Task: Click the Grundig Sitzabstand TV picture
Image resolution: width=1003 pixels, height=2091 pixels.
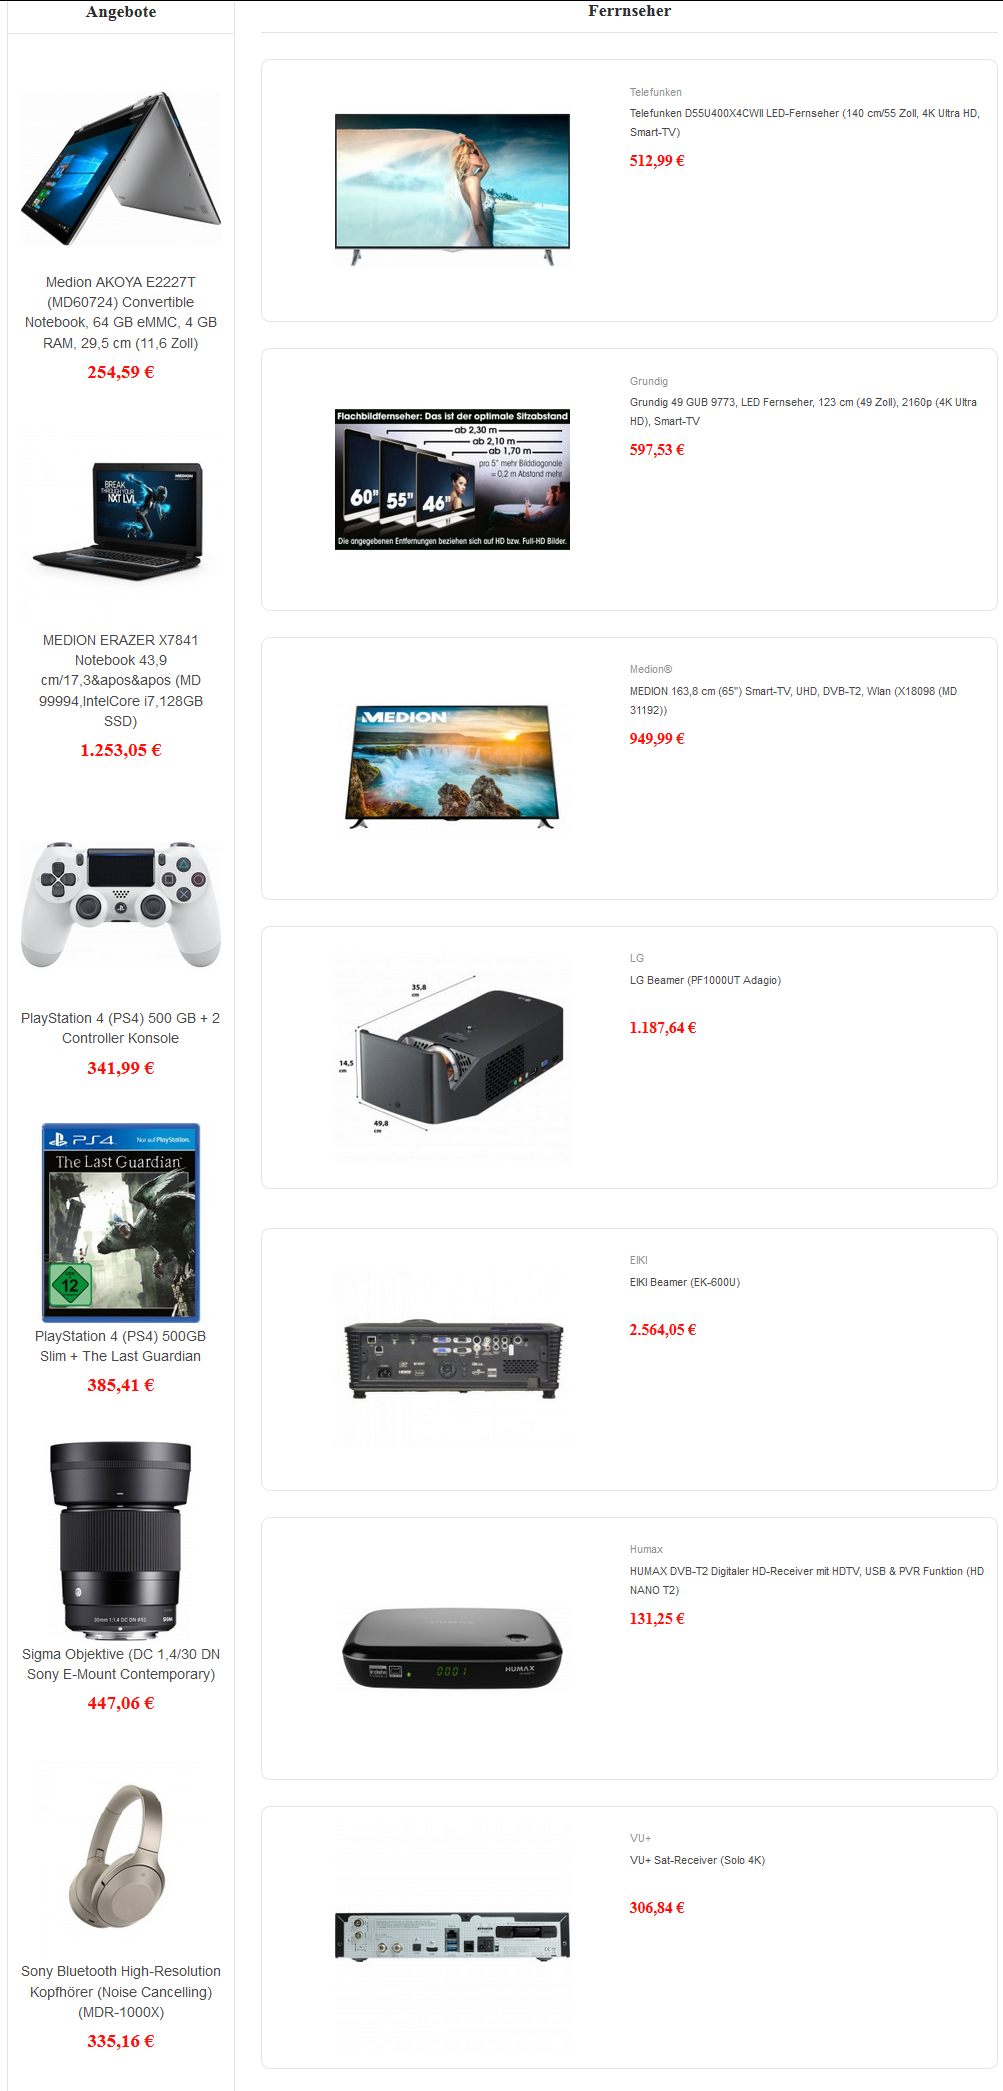Action: point(452,479)
